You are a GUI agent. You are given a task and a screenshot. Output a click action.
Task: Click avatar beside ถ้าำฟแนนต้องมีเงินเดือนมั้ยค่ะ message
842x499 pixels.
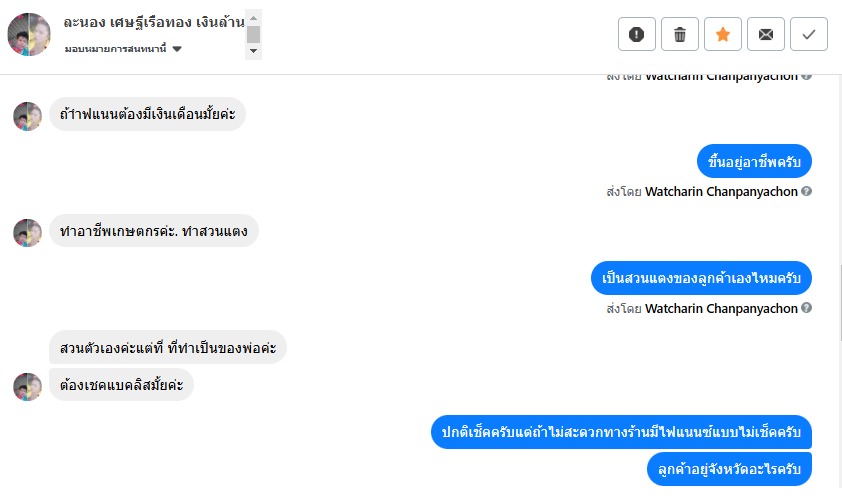coord(27,116)
